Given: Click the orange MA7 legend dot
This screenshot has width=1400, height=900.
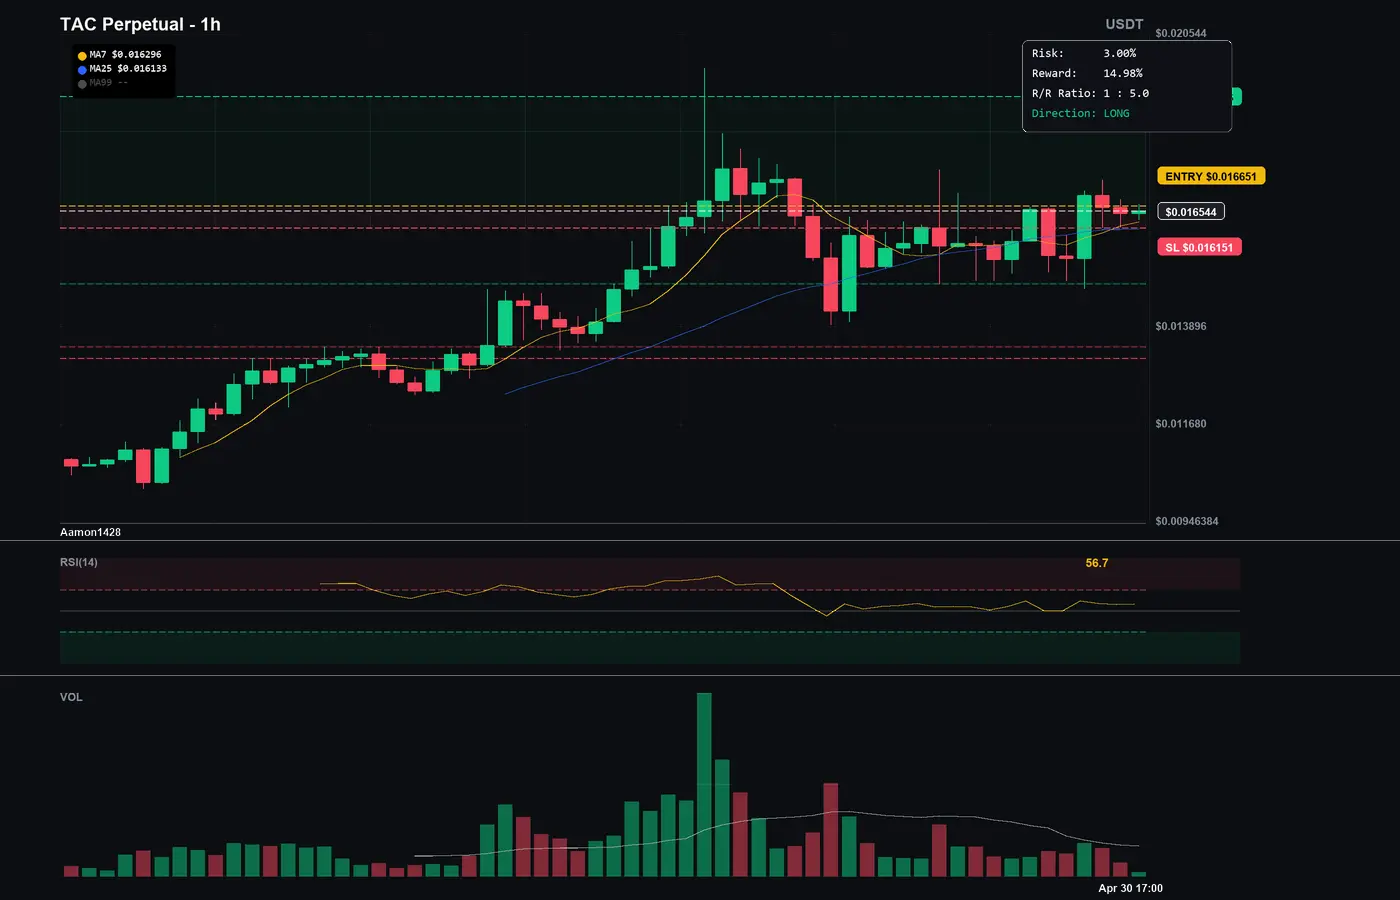Looking at the screenshot, I should point(82,56).
